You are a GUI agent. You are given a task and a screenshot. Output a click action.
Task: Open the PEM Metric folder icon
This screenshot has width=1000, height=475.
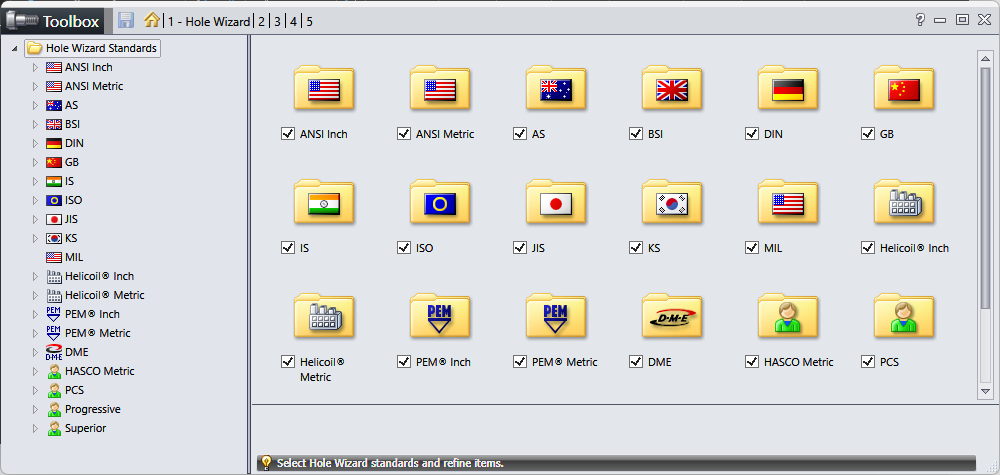pyautogui.click(x=556, y=316)
